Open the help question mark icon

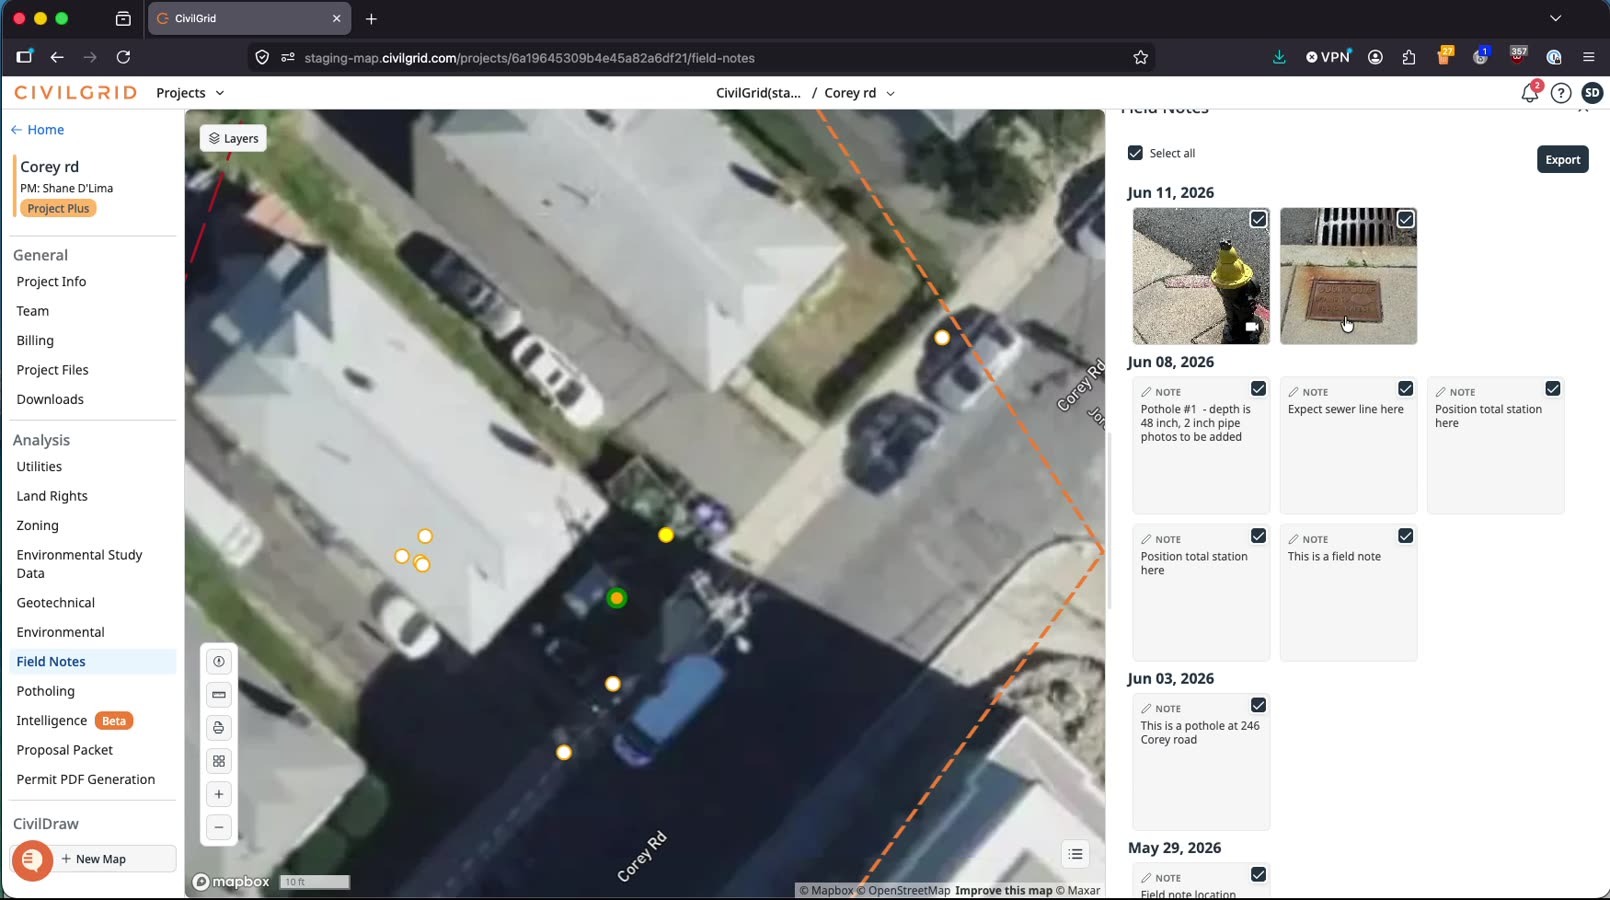coord(1561,93)
